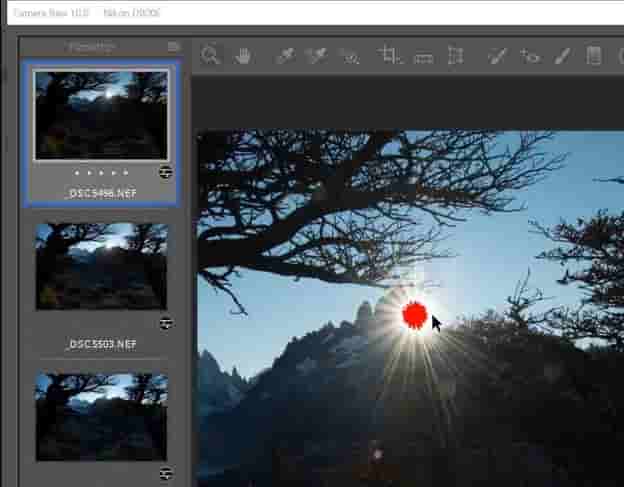Select the Crop tool
The height and width of the screenshot is (487, 624).
click(x=389, y=56)
